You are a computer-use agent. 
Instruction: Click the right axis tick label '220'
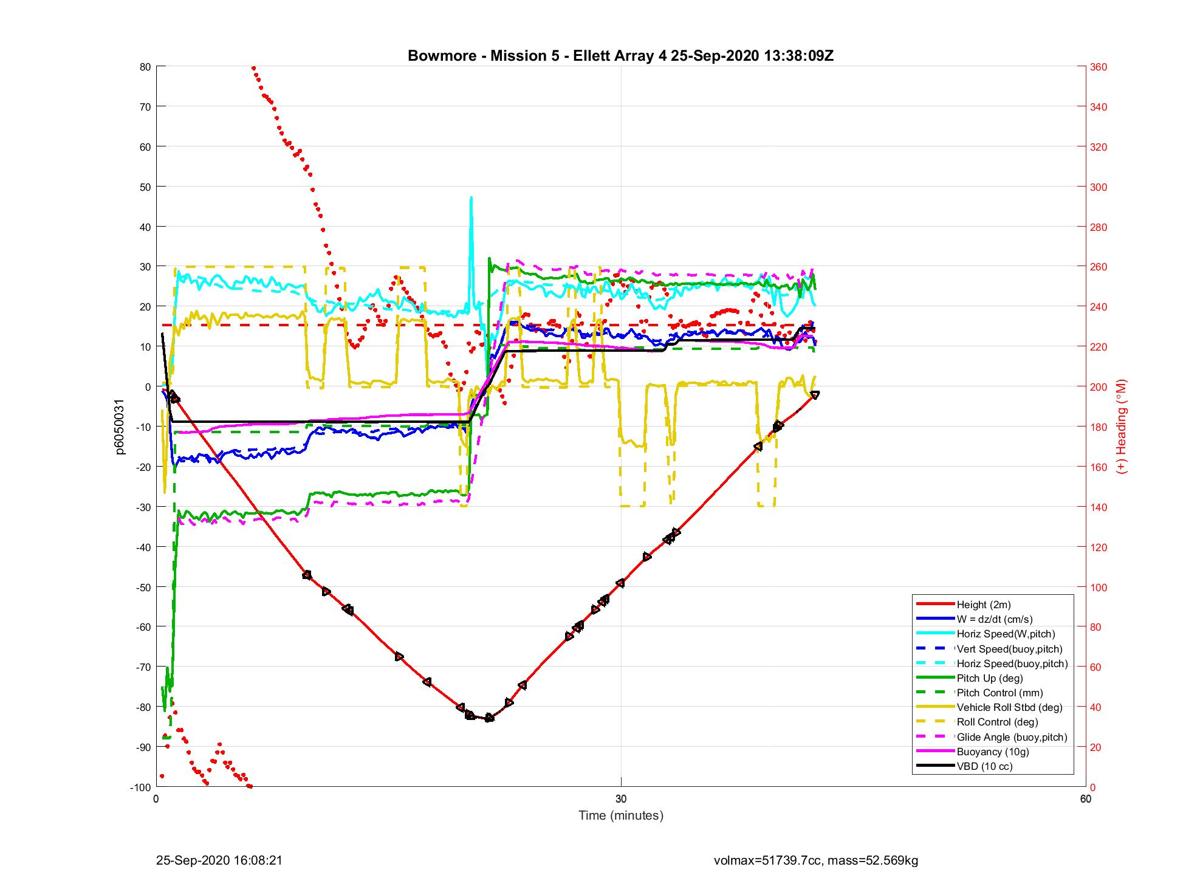1099,347
